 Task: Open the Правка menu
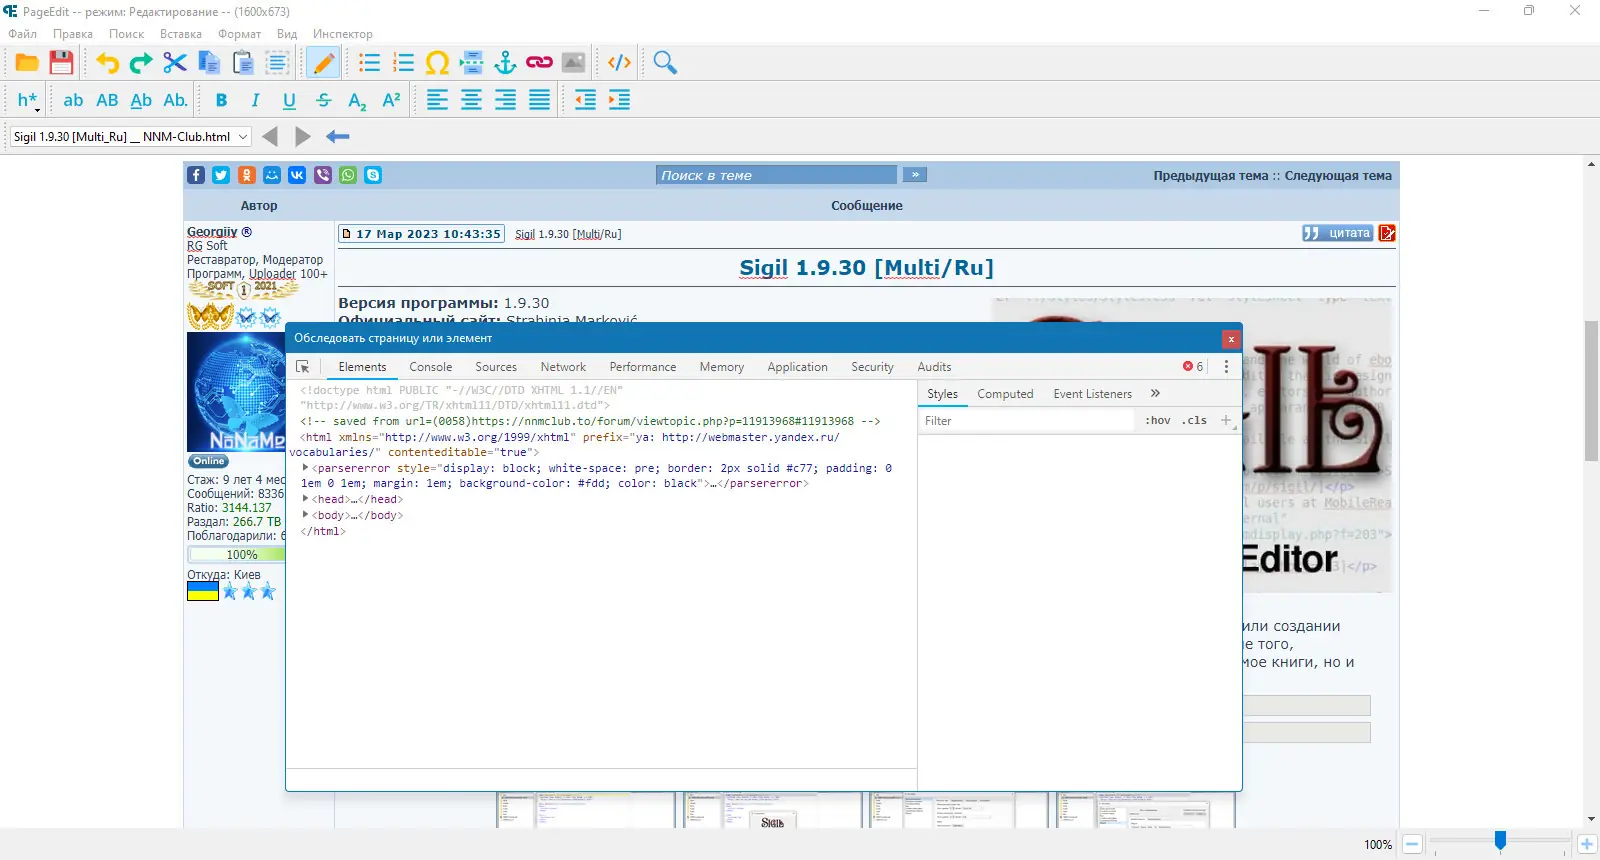click(73, 34)
